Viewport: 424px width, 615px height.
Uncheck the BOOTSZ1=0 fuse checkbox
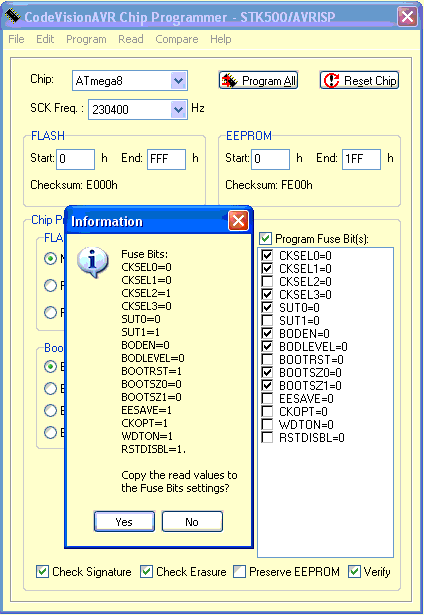267,385
